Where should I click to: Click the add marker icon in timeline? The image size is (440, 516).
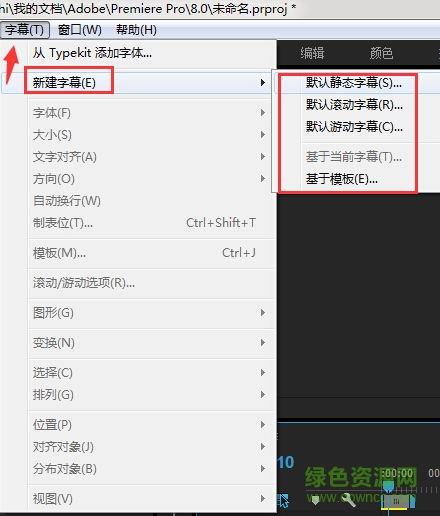click(x=315, y=500)
